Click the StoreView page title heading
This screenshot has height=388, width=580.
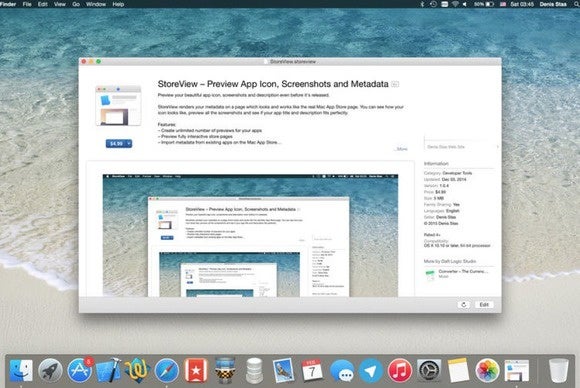(x=273, y=84)
